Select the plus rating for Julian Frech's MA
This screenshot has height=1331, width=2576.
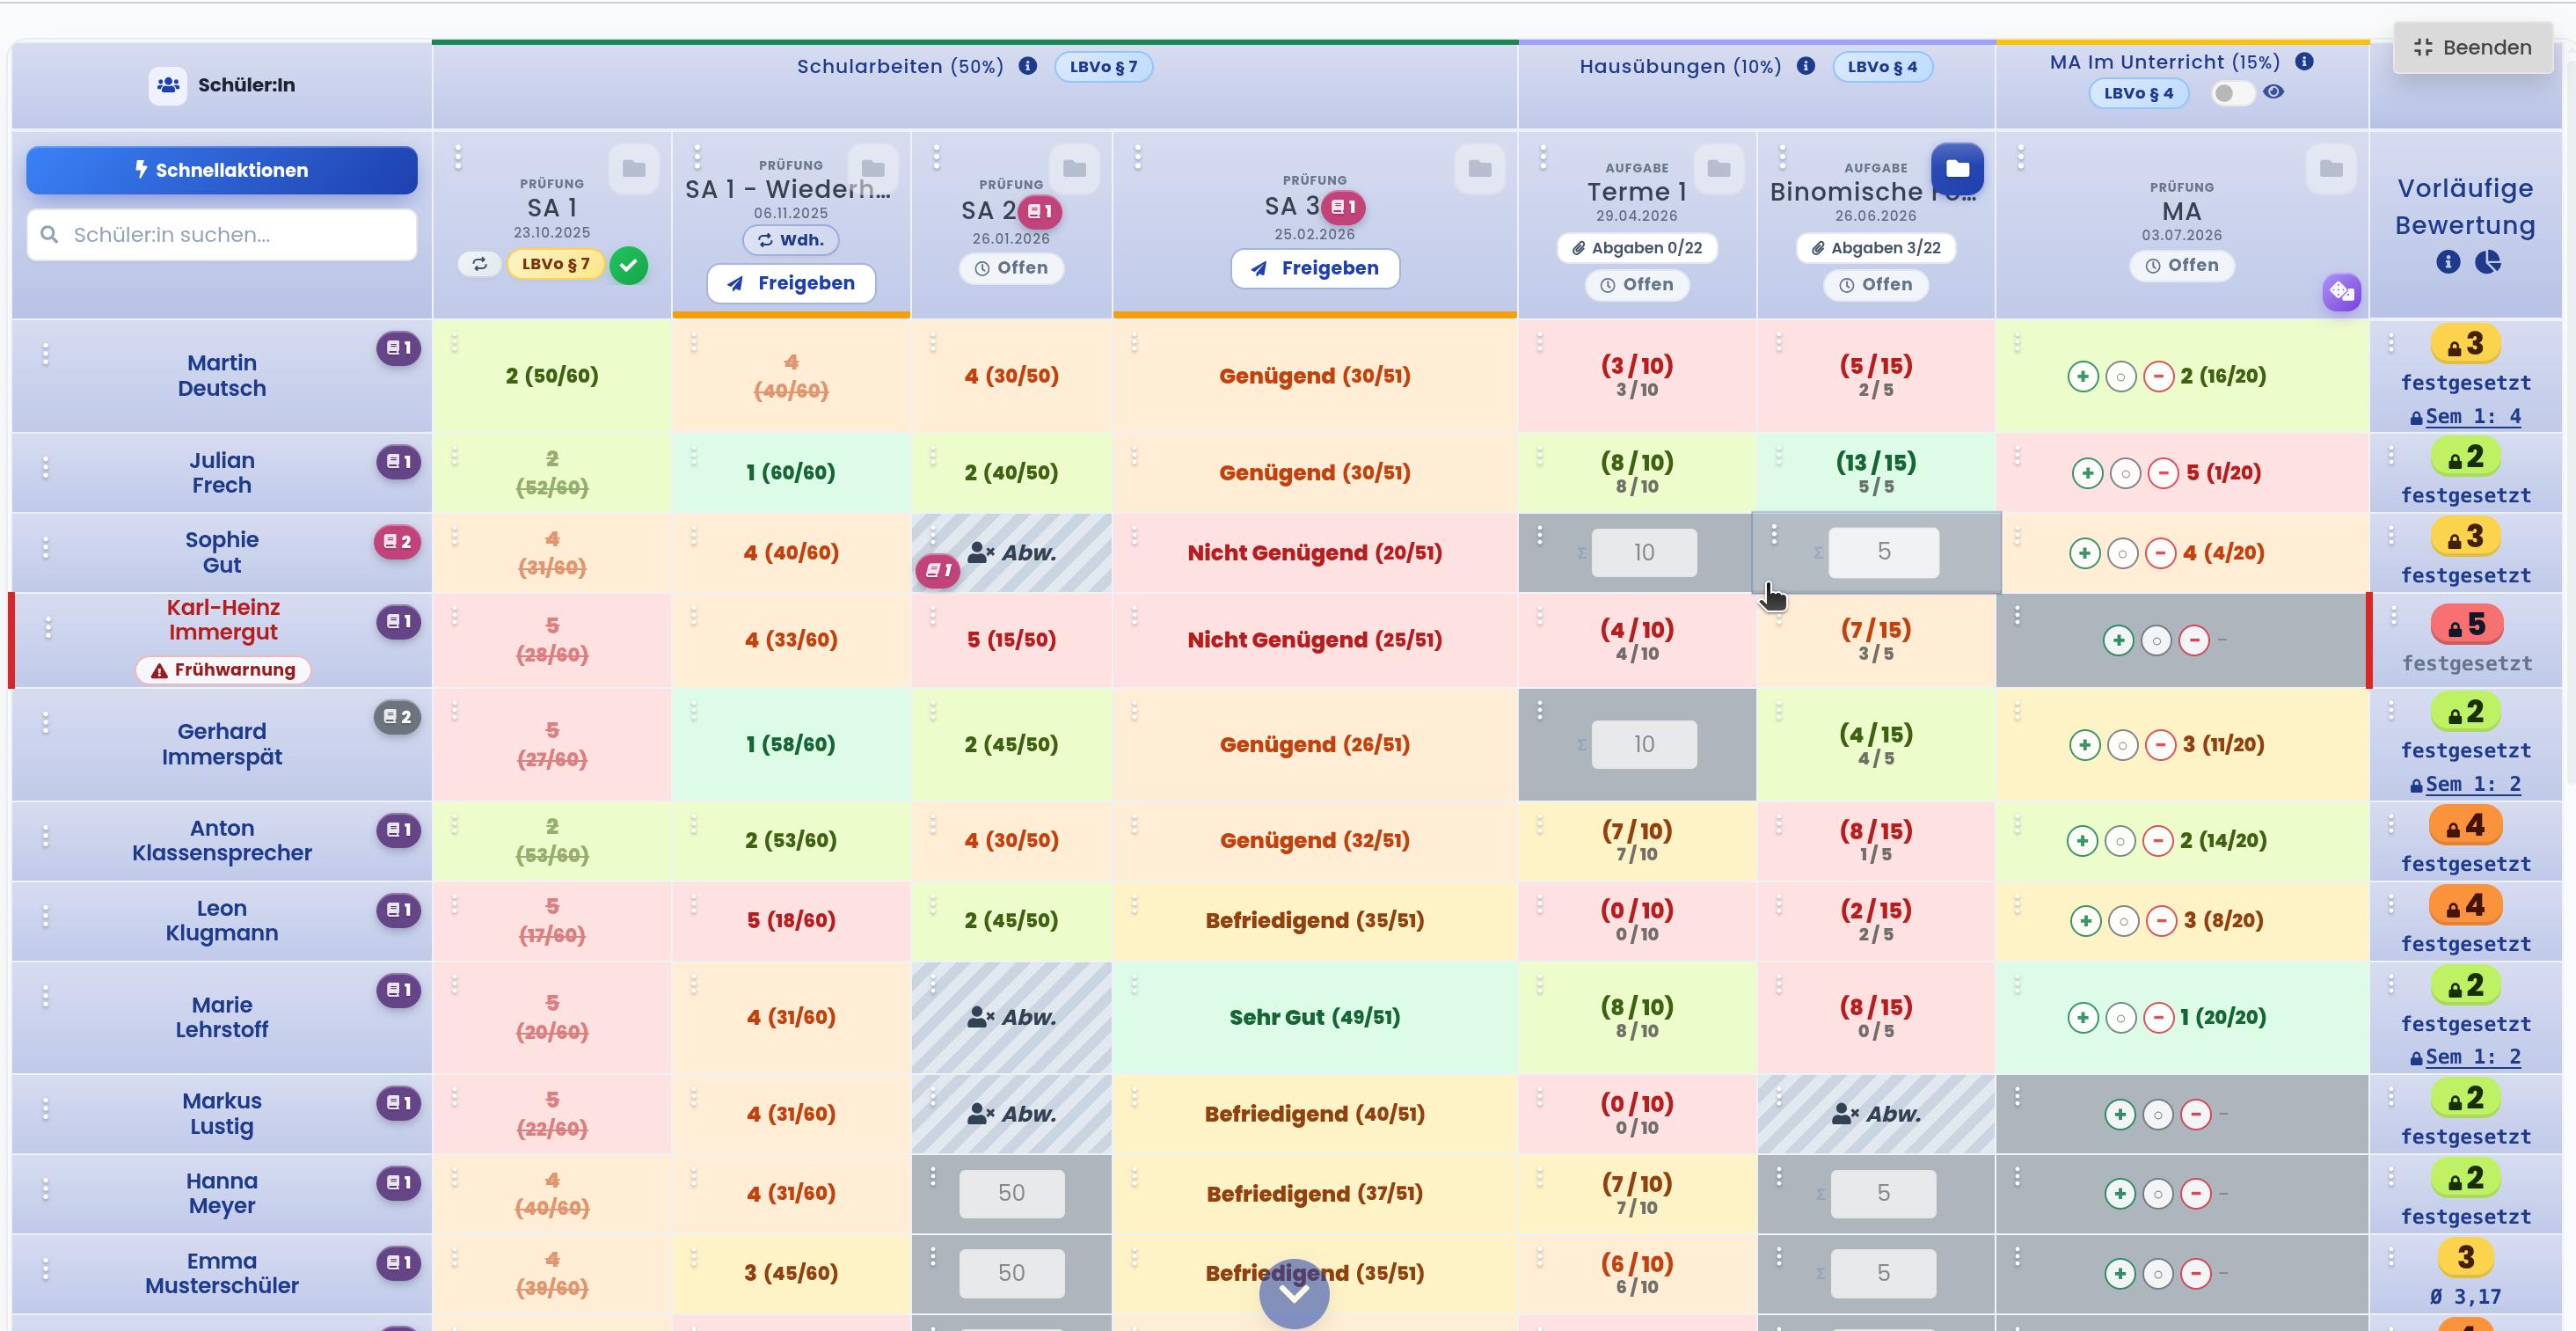2087,473
